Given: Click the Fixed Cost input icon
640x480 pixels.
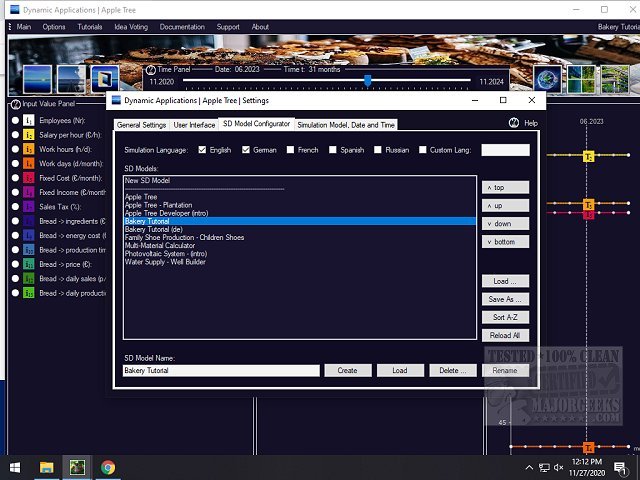Looking at the screenshot, I should 29,178.
